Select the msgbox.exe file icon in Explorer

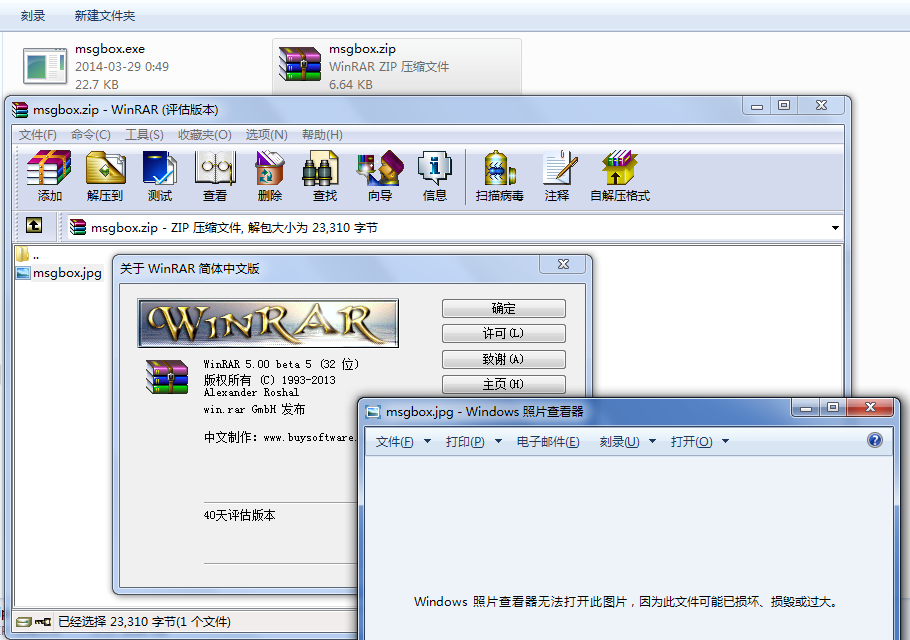coord(45,66)
